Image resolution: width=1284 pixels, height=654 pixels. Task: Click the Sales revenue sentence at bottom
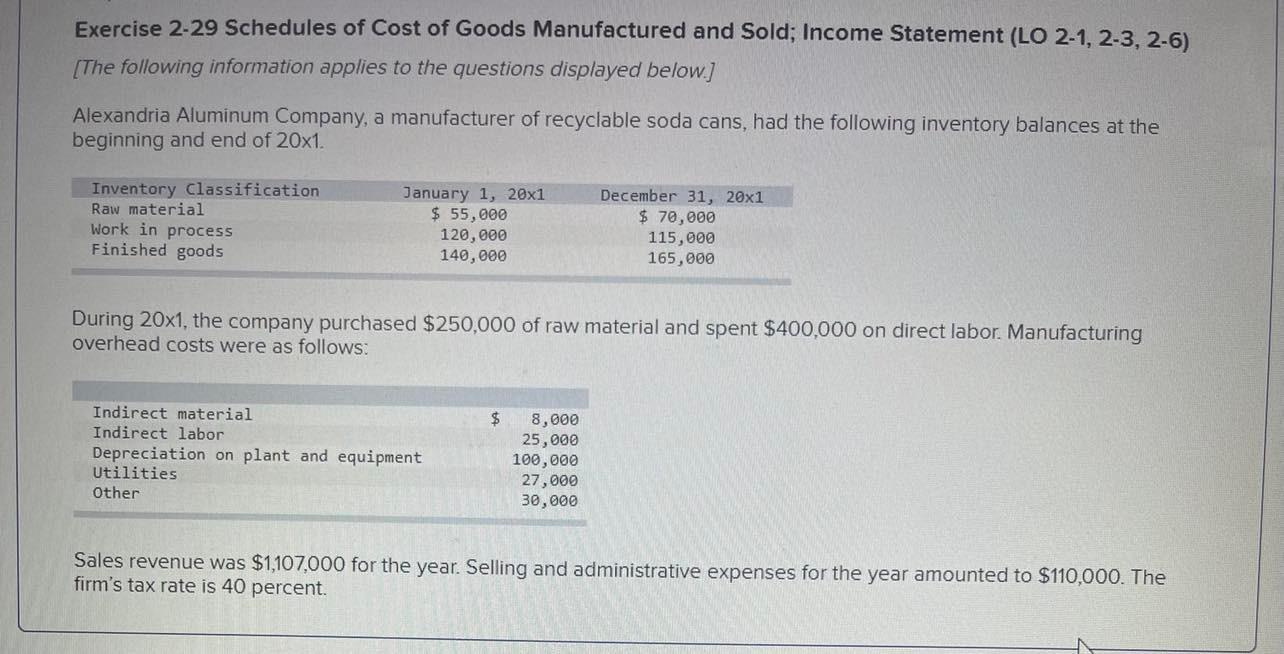tap(618, 576)
